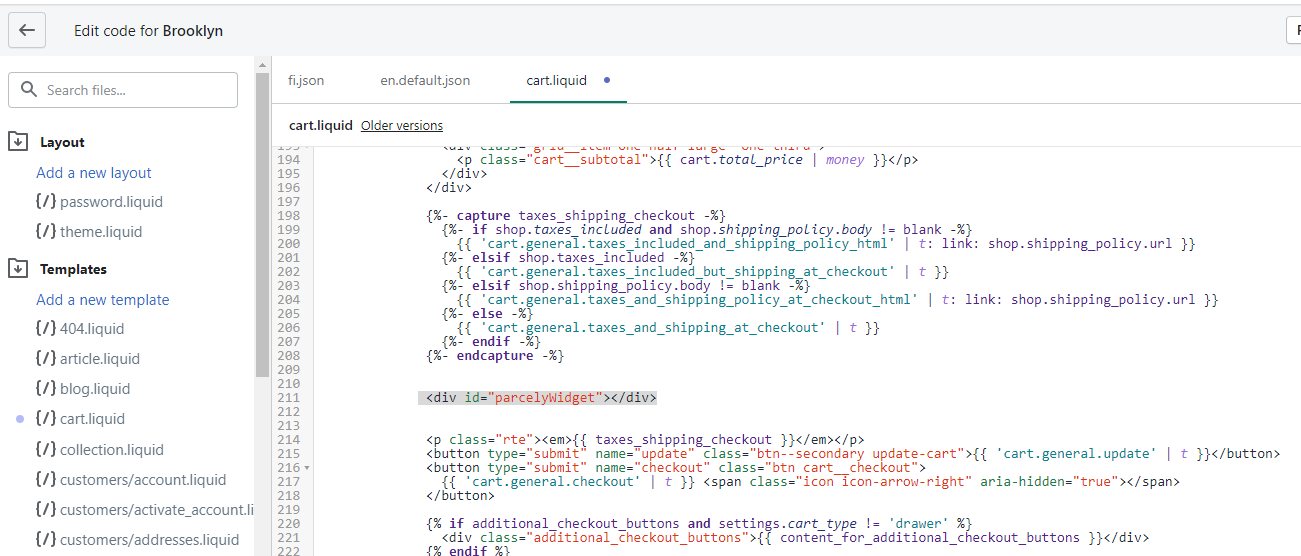
Task: Click line 211 parcelyWidget div code
Action: point(541,398)
